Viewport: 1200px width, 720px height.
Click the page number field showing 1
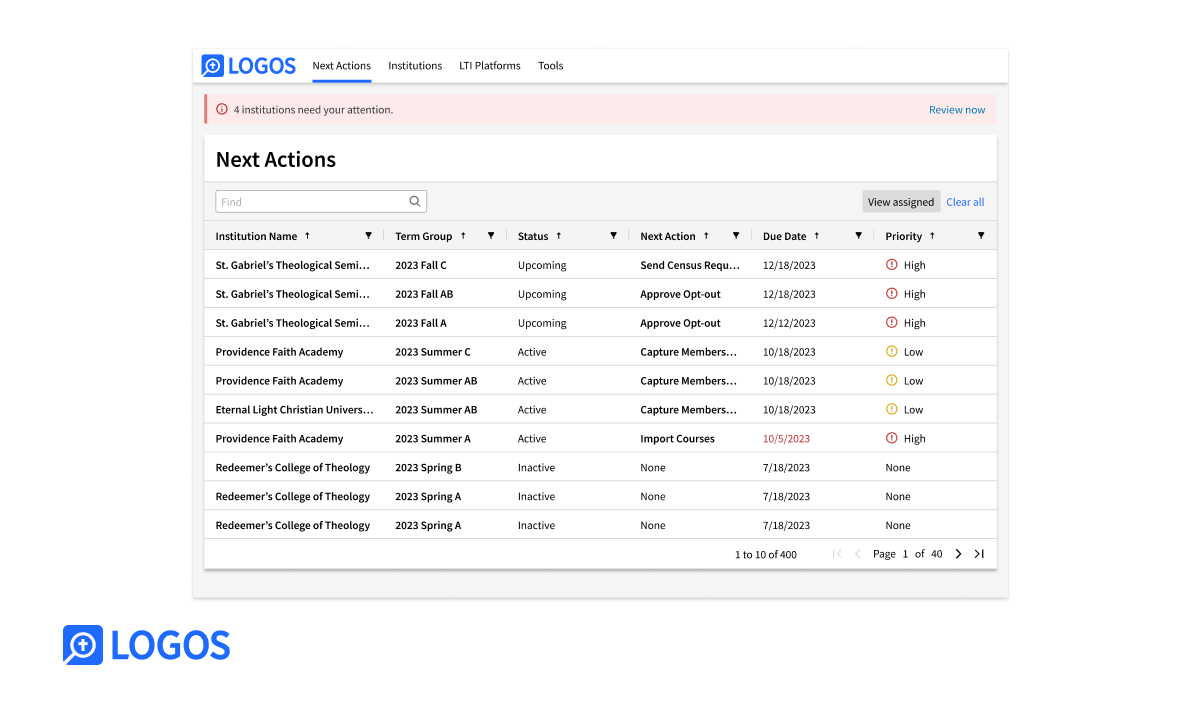click(906, 554)
